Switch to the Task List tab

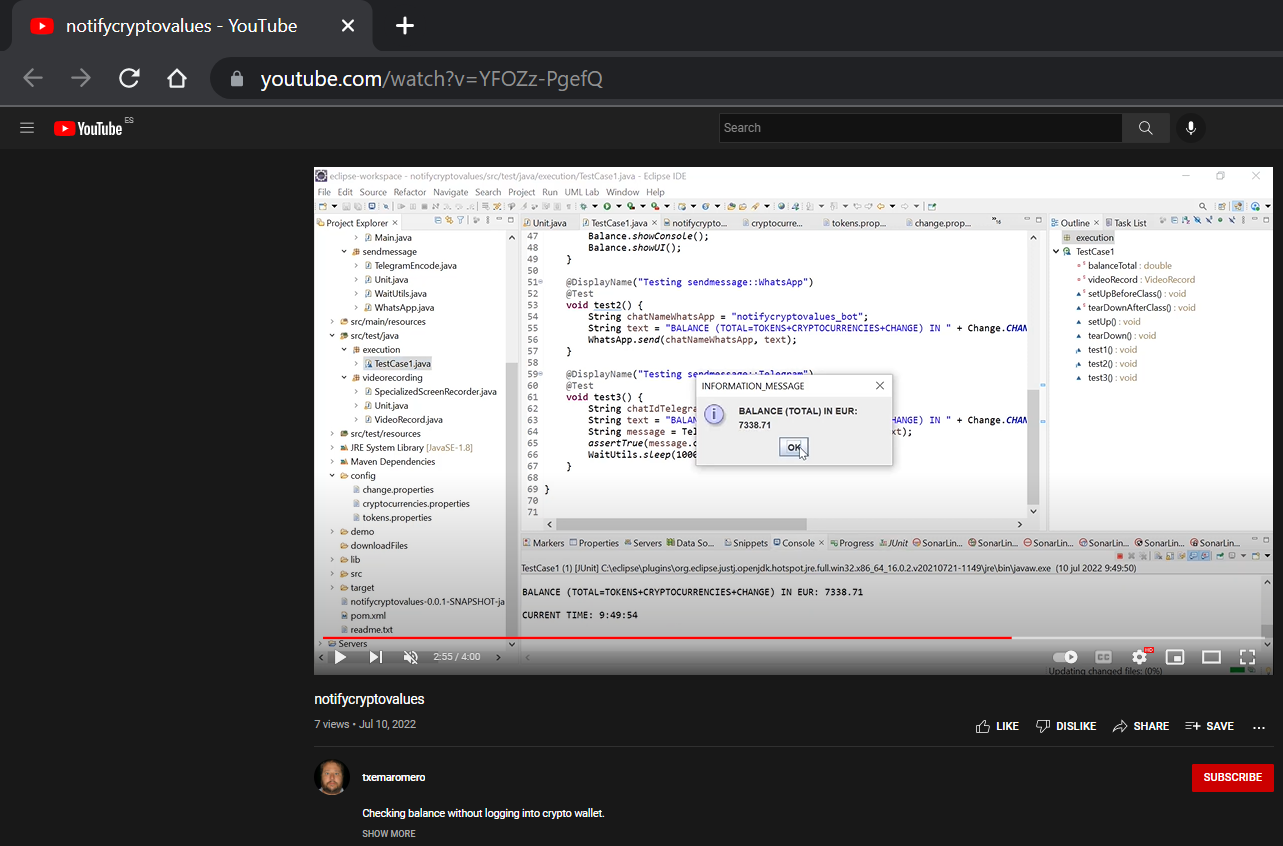pos(1125,223)
